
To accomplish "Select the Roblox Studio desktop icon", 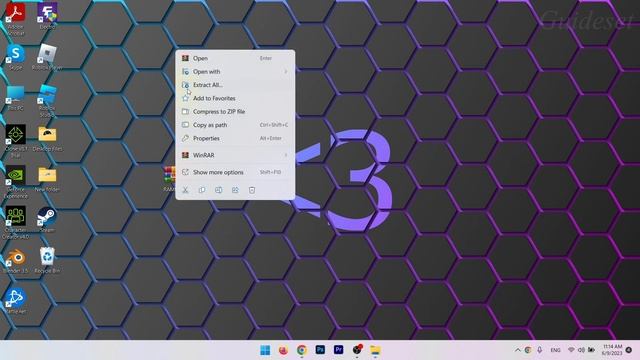I will coord(47,101).
